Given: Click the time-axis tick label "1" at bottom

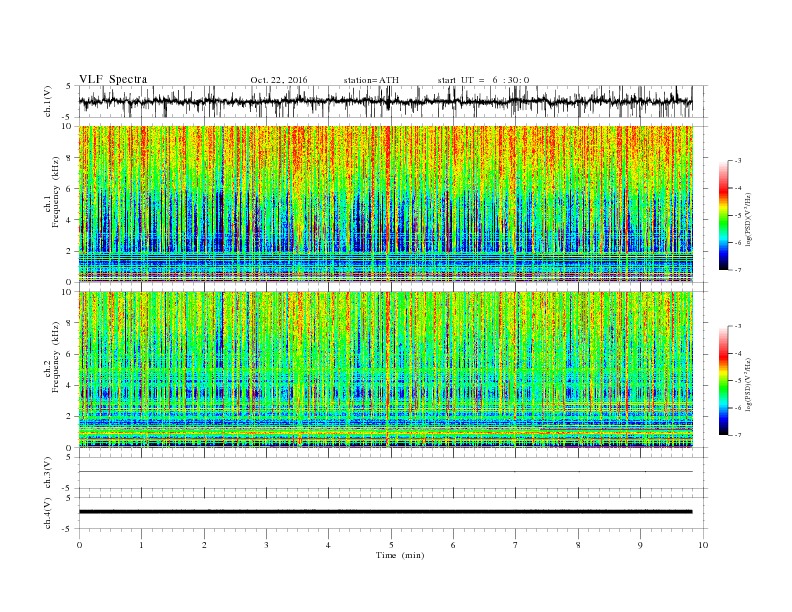Looking at the screenshot, I should [141, 545].
